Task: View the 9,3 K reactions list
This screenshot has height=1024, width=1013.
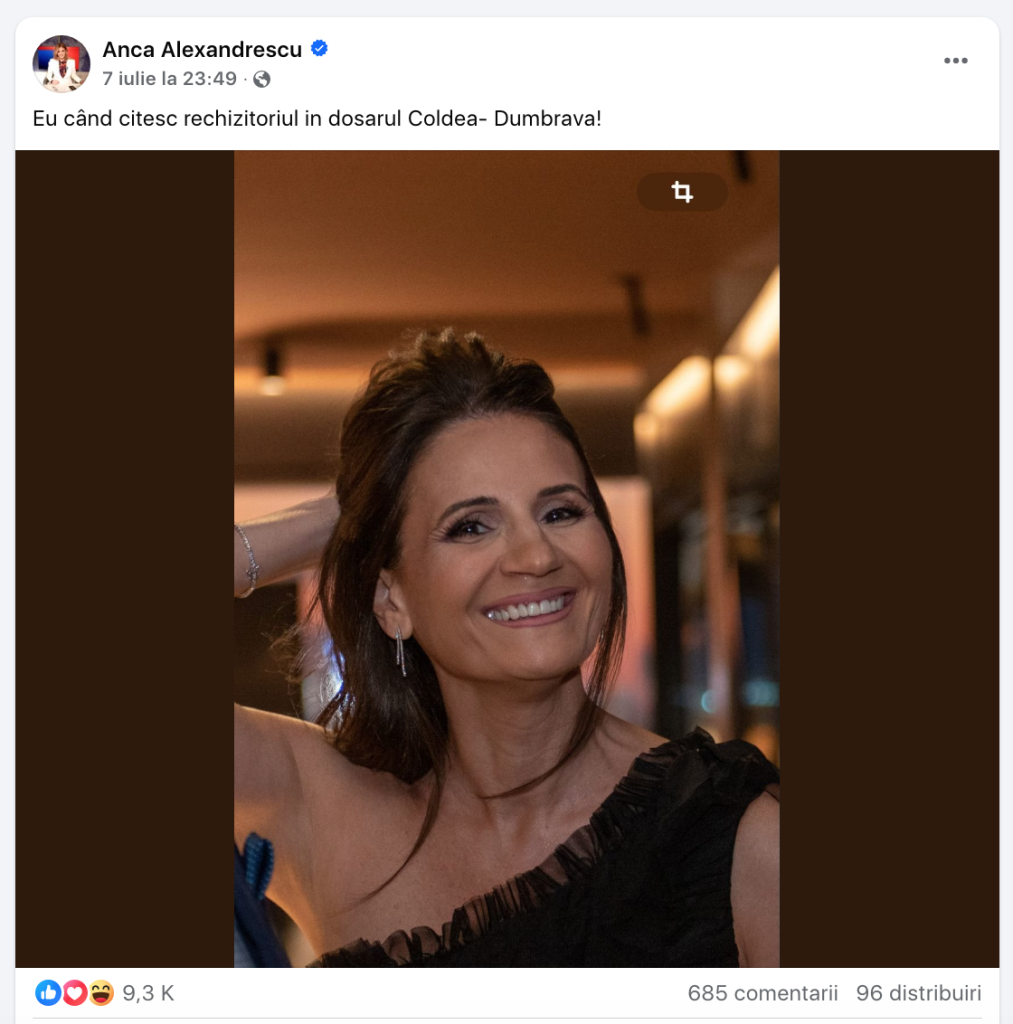Action: point(148,993)
